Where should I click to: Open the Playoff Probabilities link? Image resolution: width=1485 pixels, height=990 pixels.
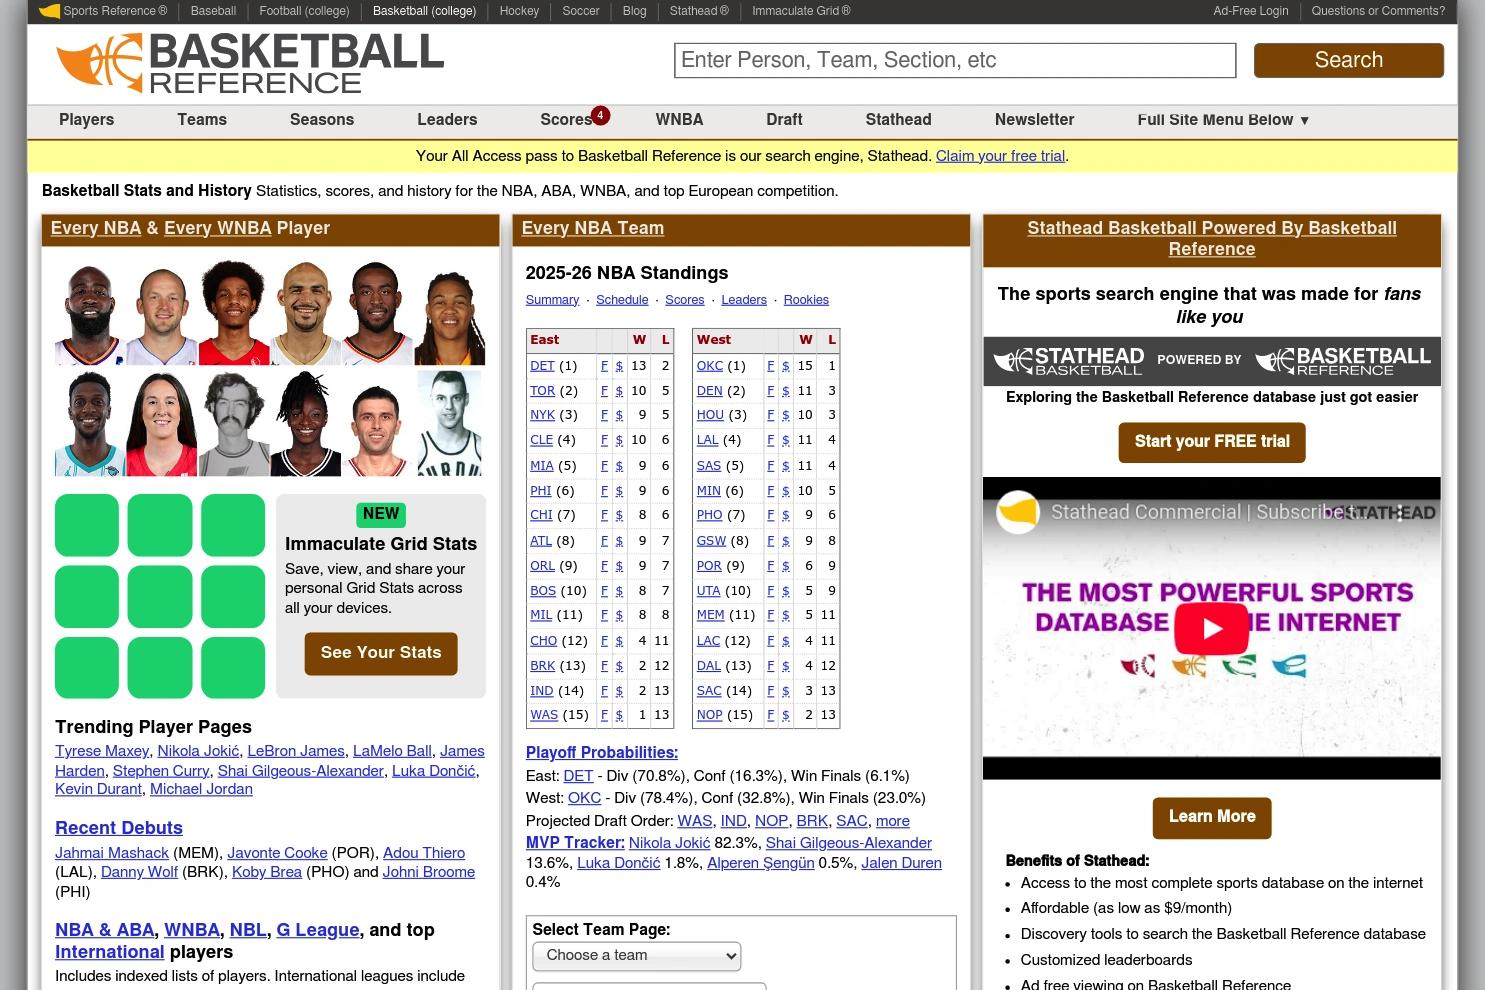(602, 753)
